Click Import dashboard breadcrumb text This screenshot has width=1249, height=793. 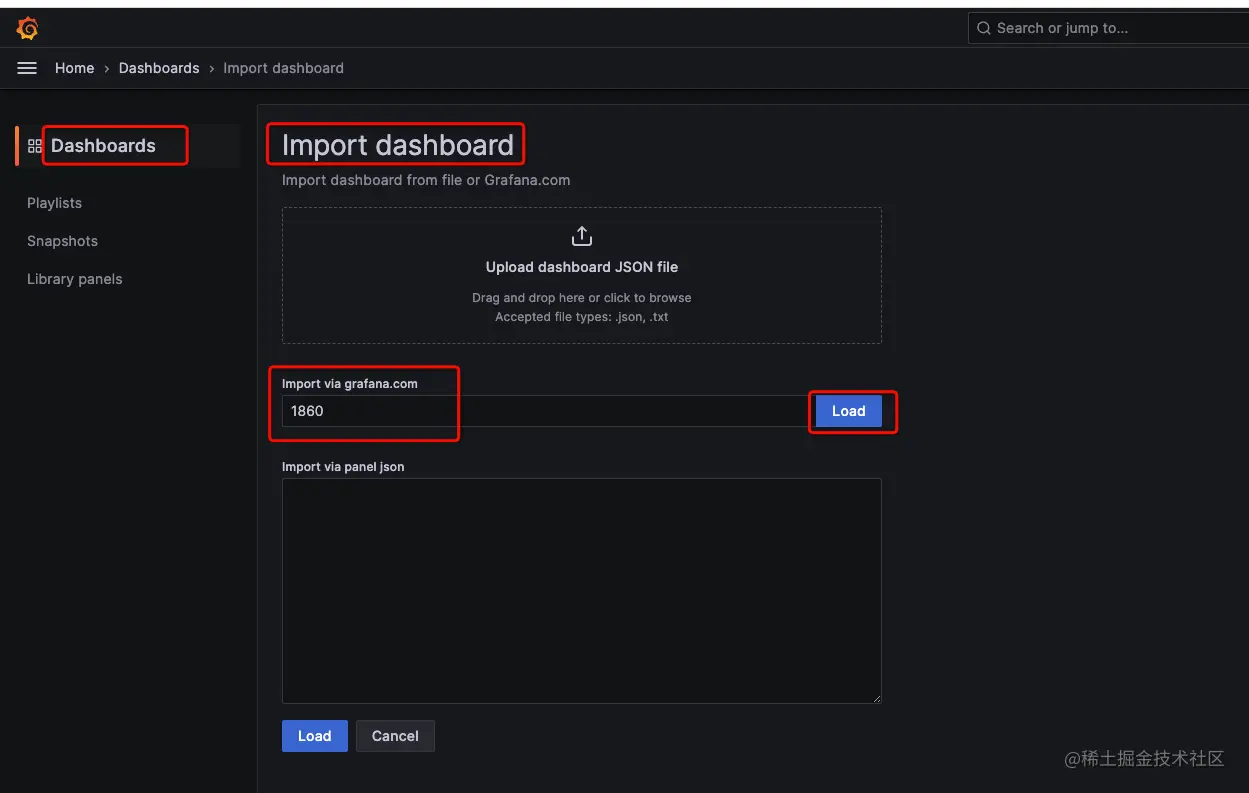(283, 68)
